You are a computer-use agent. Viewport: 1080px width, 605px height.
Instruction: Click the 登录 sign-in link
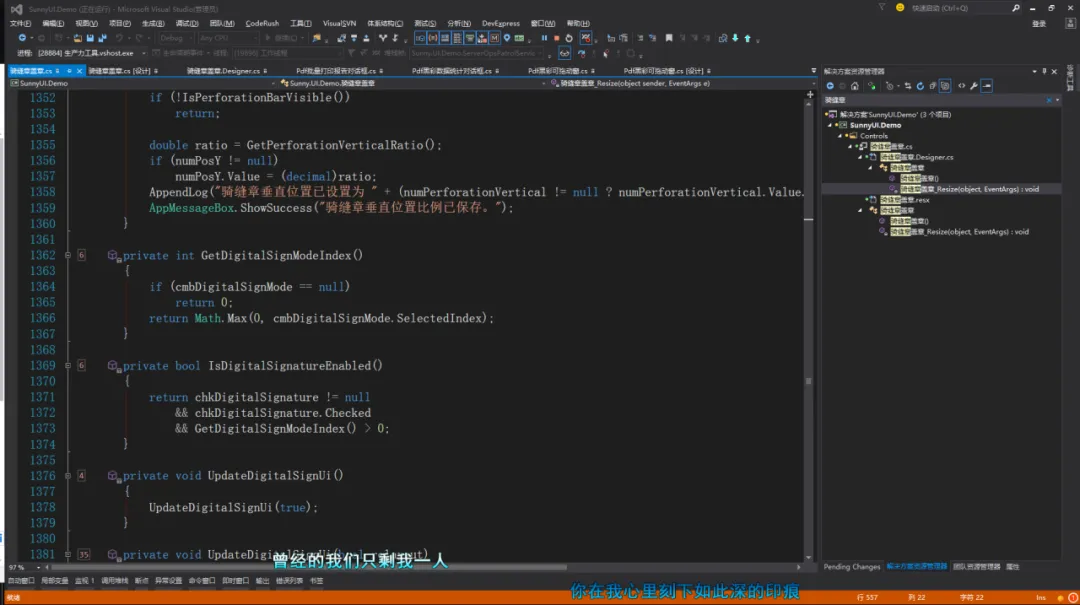tap(1039, 24)
